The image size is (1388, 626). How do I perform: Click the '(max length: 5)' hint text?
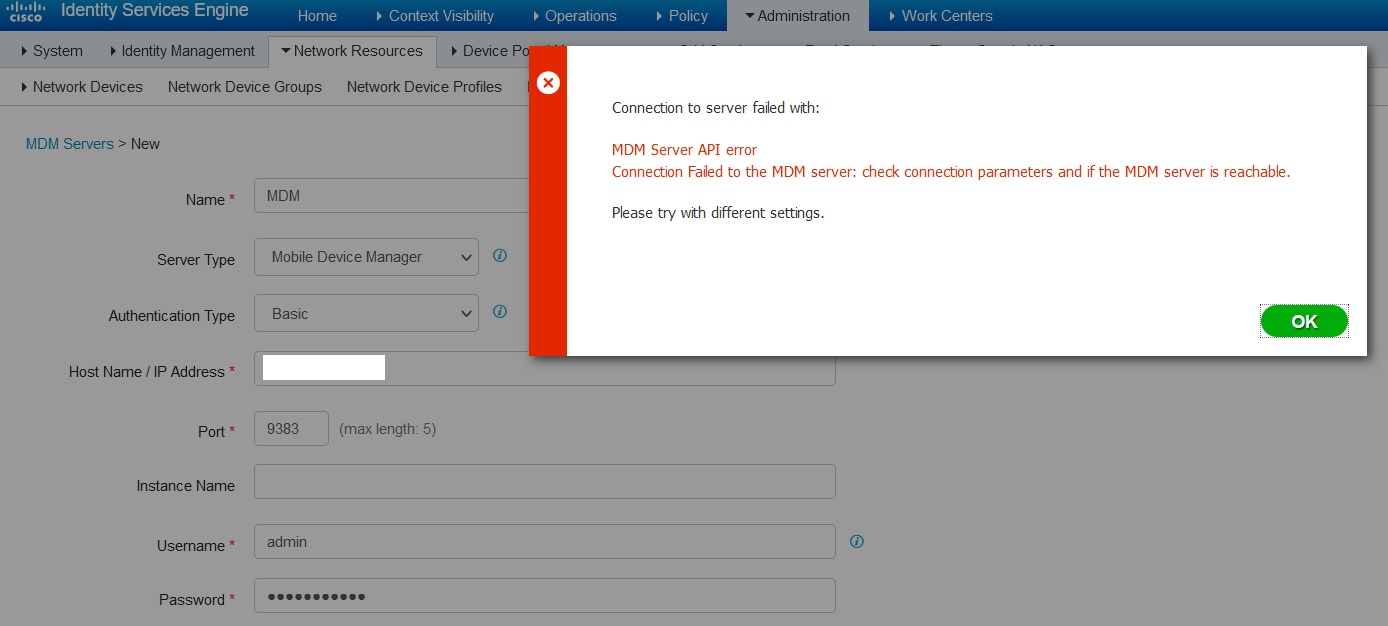point(387,429)
